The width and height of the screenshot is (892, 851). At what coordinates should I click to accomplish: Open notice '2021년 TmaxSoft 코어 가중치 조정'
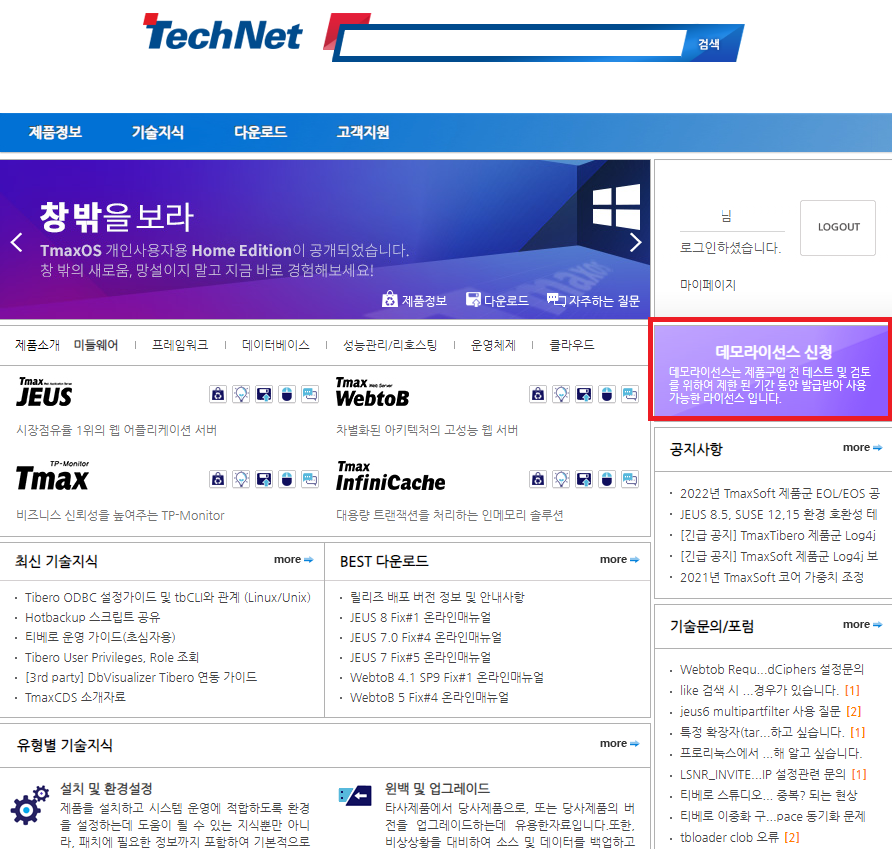(x=772, y=577)
